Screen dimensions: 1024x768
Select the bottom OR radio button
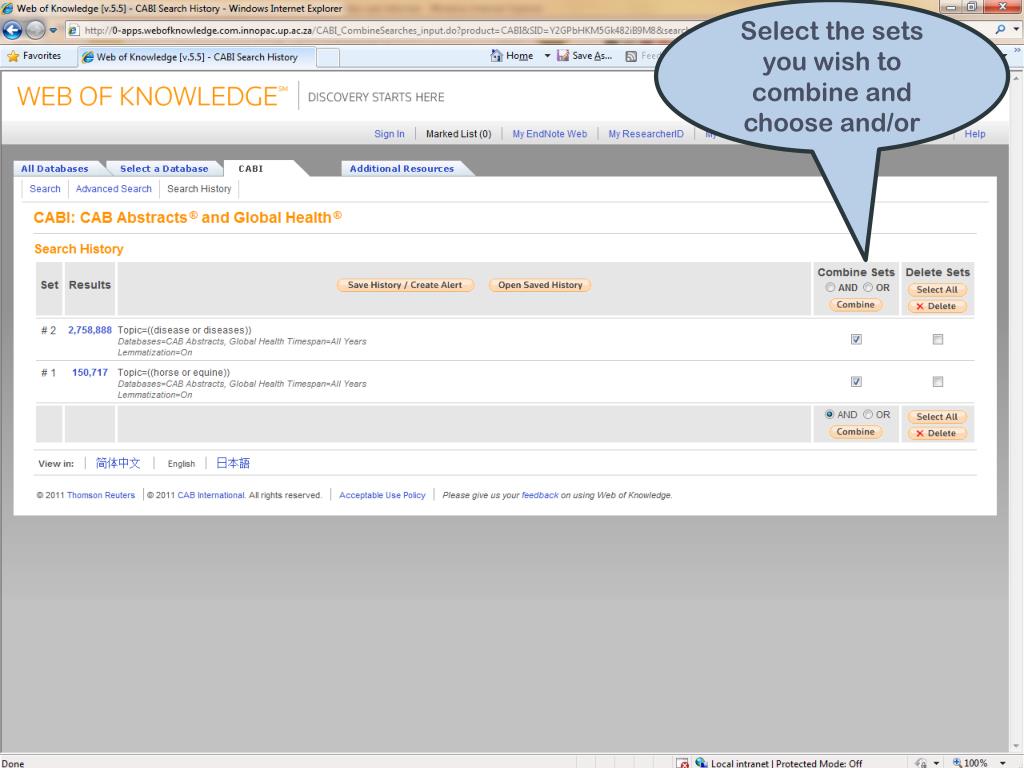(x=867, y=415)
